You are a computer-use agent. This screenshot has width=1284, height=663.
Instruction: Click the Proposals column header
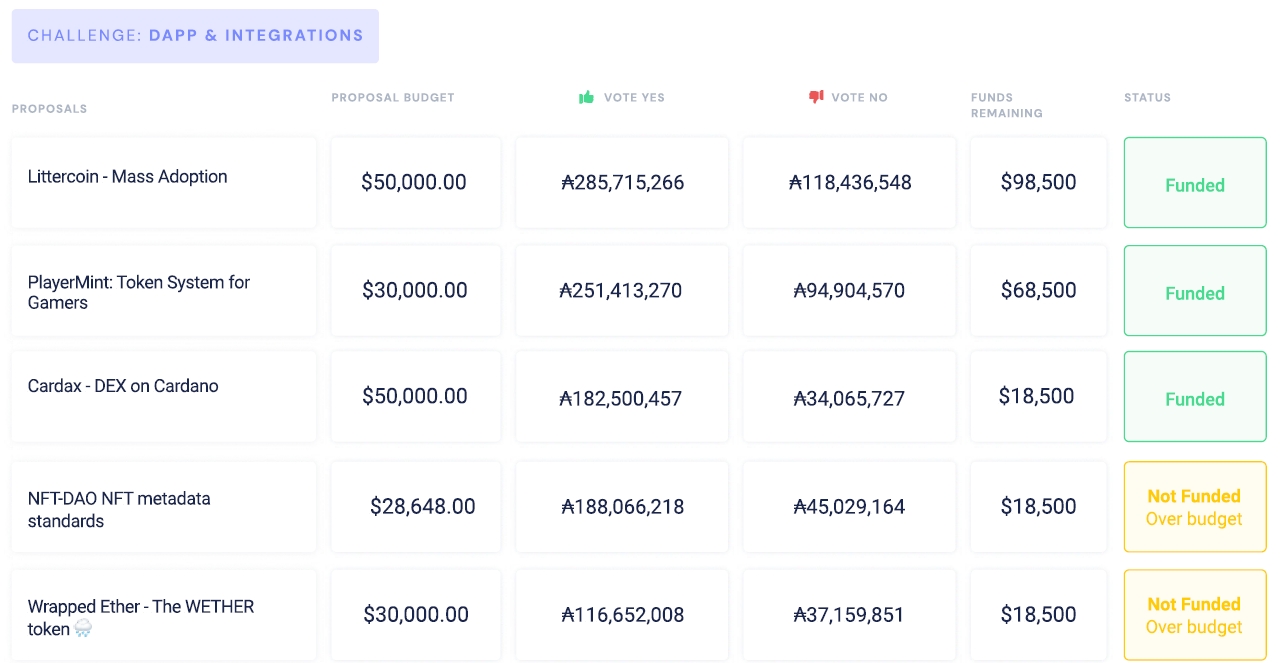coord(49,108)
